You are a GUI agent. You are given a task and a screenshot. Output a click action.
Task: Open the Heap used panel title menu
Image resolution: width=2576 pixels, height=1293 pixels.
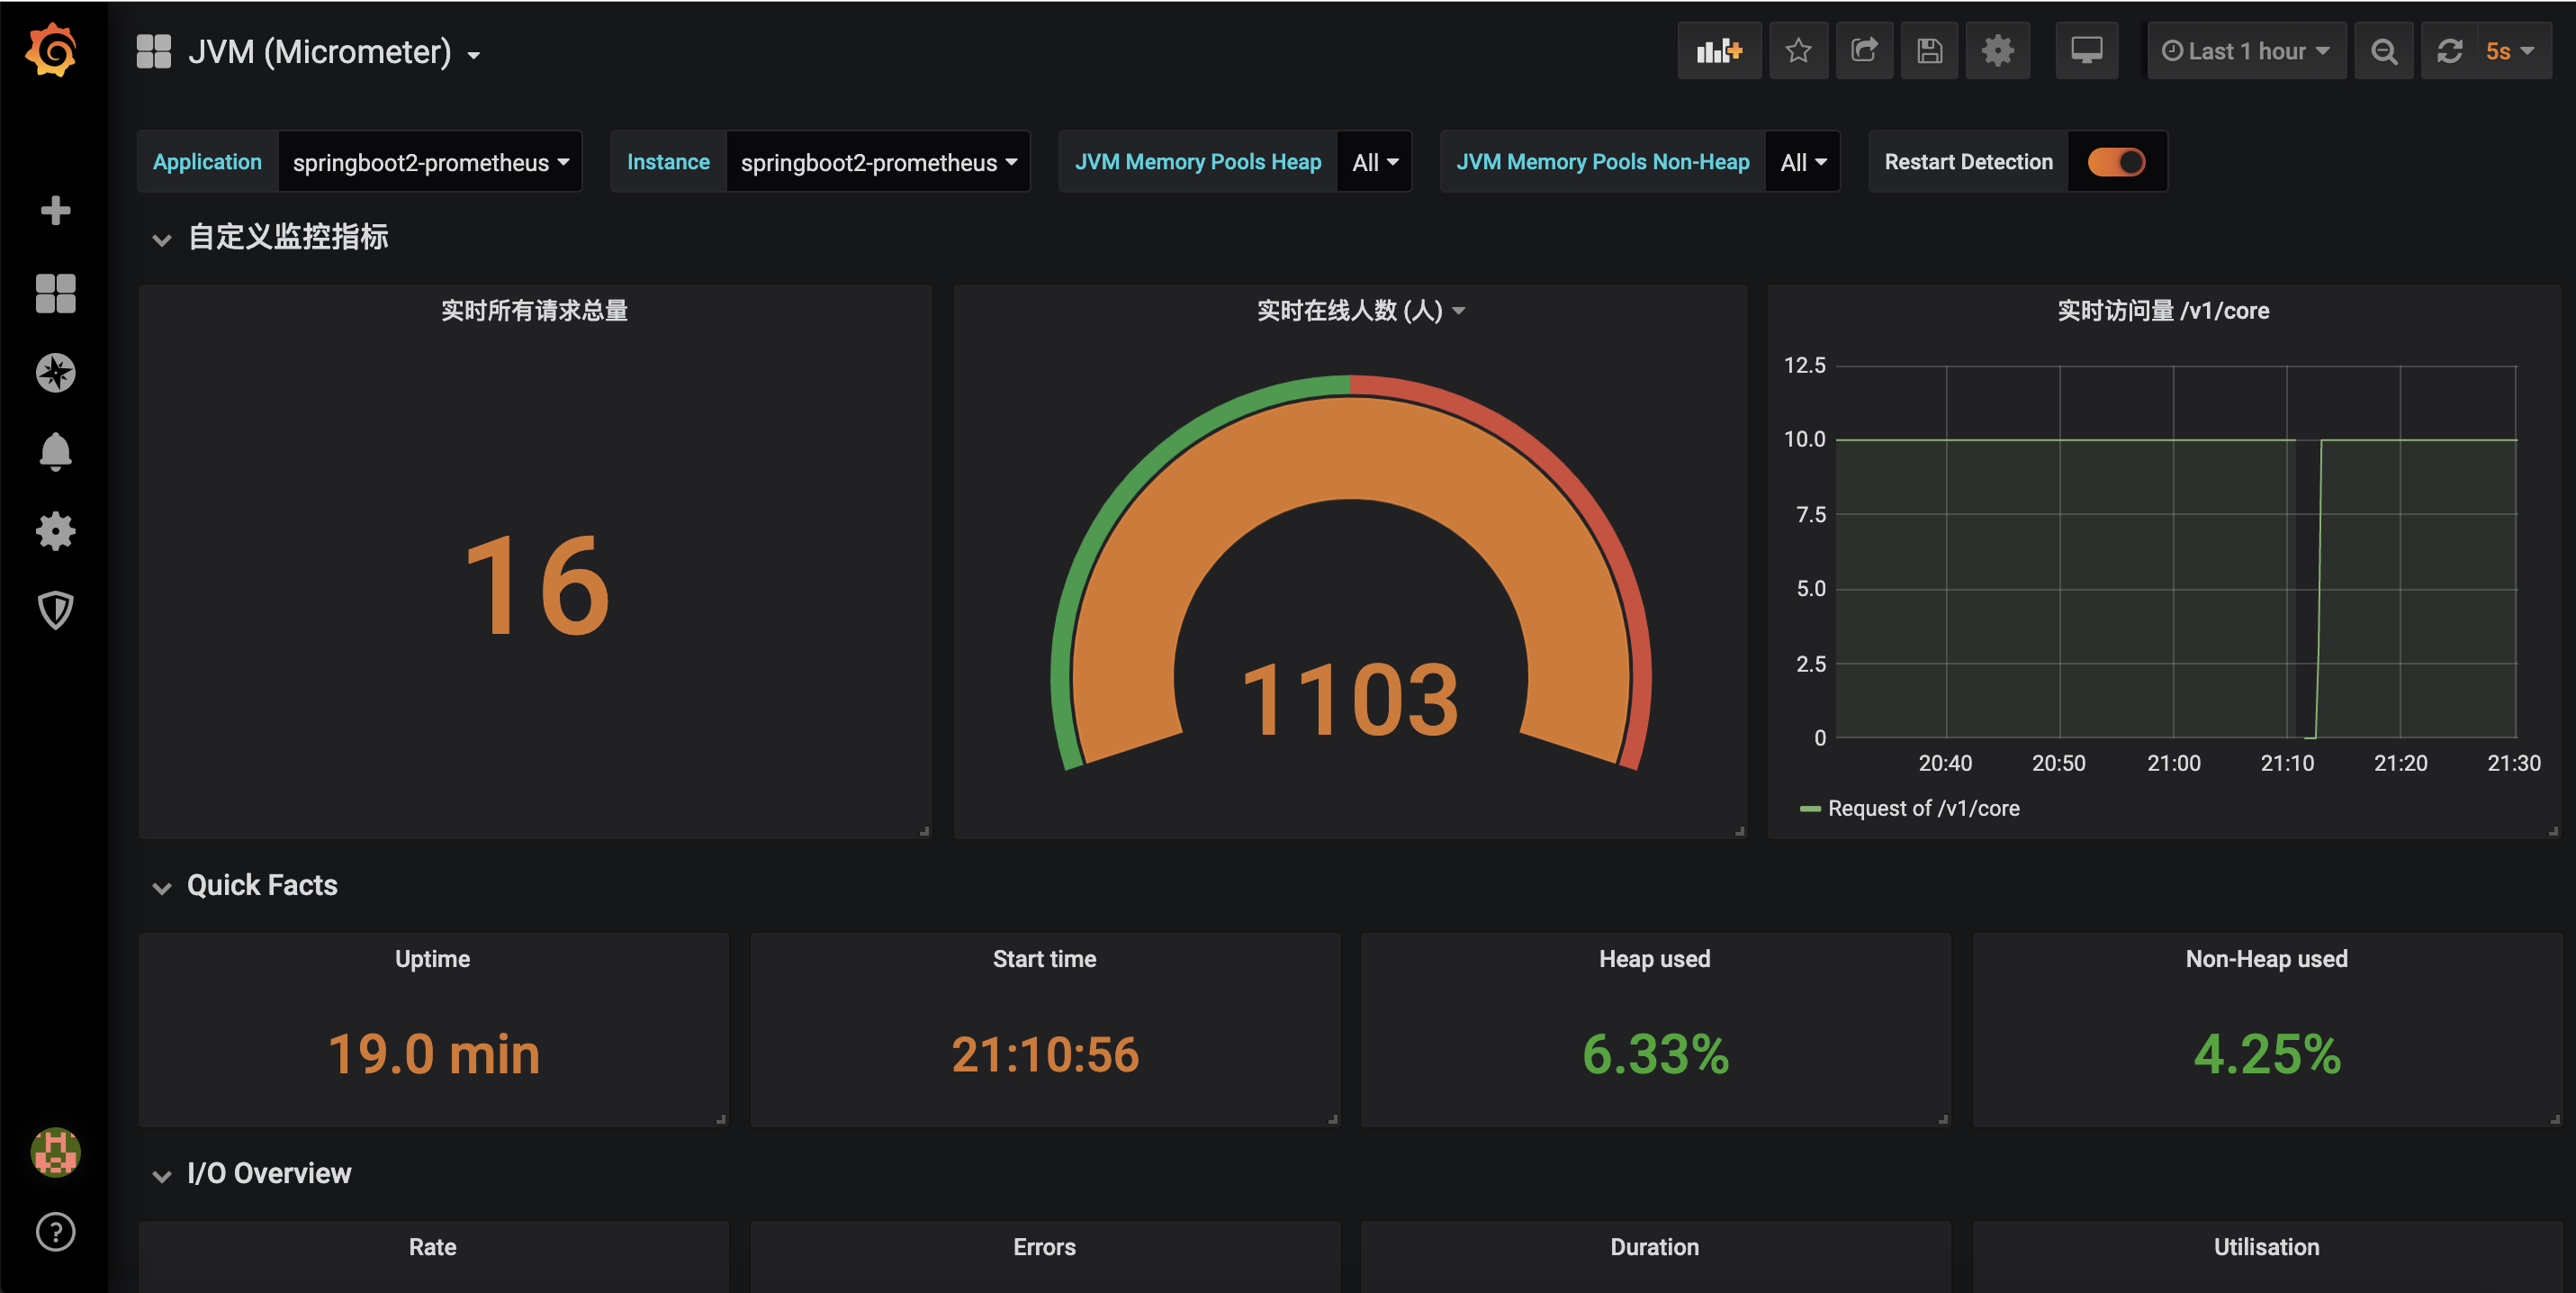[1655, 959]
